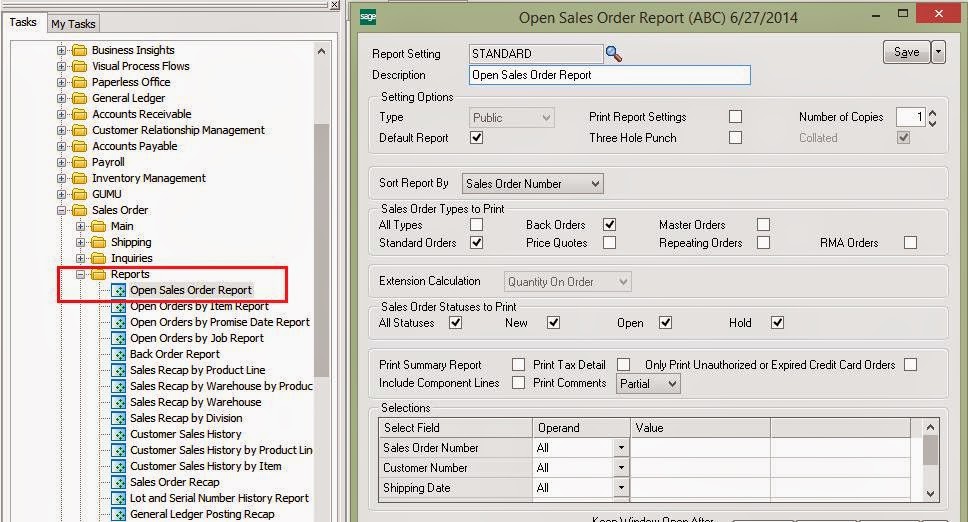The width and height of the screenshot is (968, 522).
Task: Click the Report Setting lookup magnifier icon
Action: [x=613, y=54]
